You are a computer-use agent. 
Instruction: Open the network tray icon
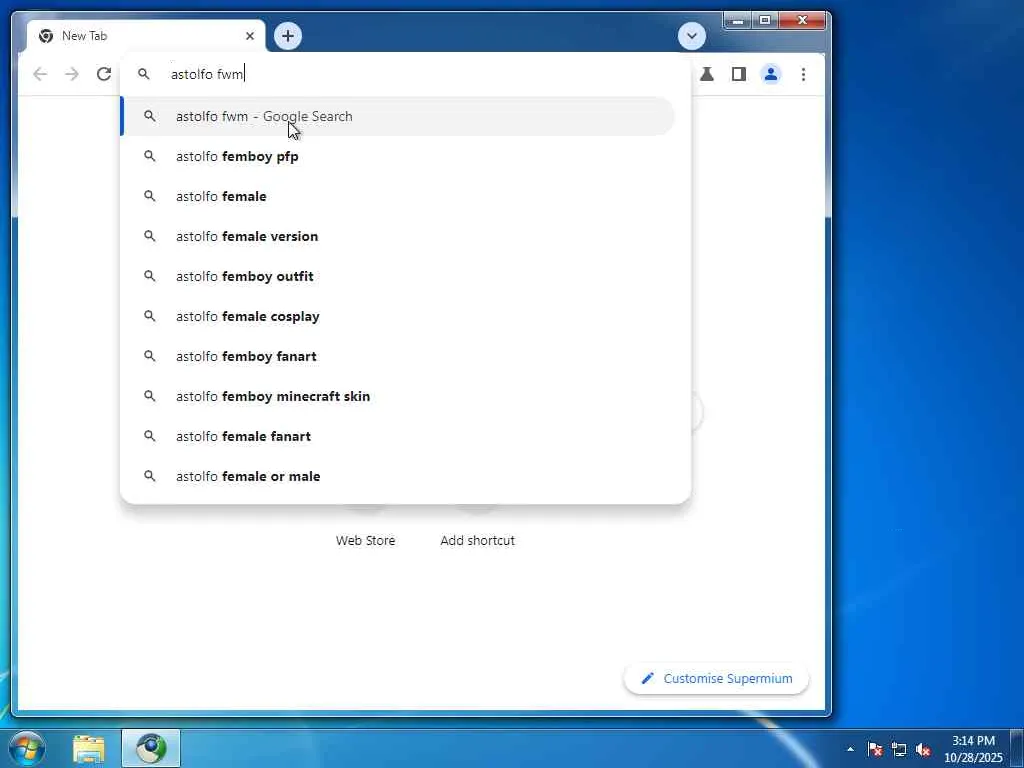point(899,749)
